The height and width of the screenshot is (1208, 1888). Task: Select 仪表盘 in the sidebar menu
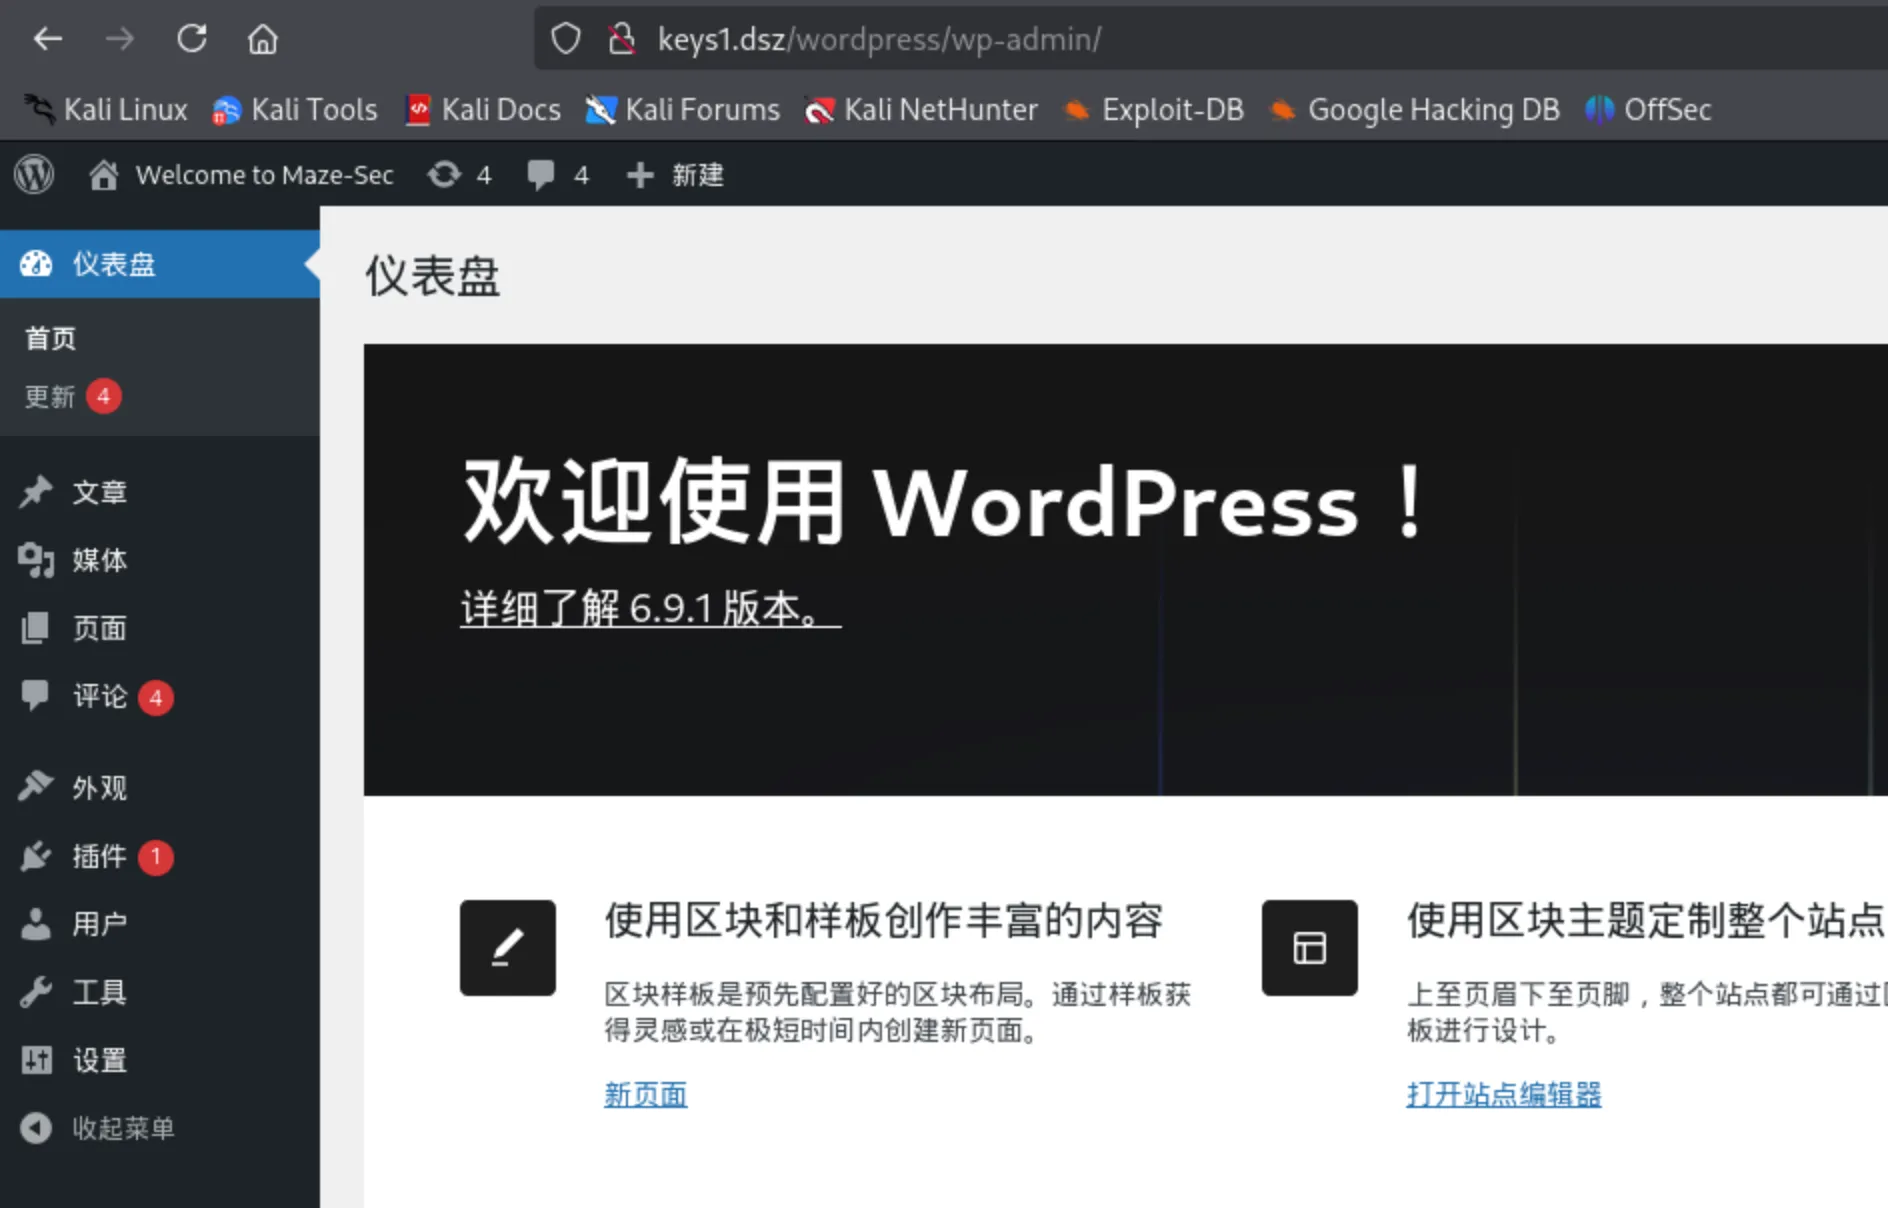pyautogui.click(x=160, y=264)
